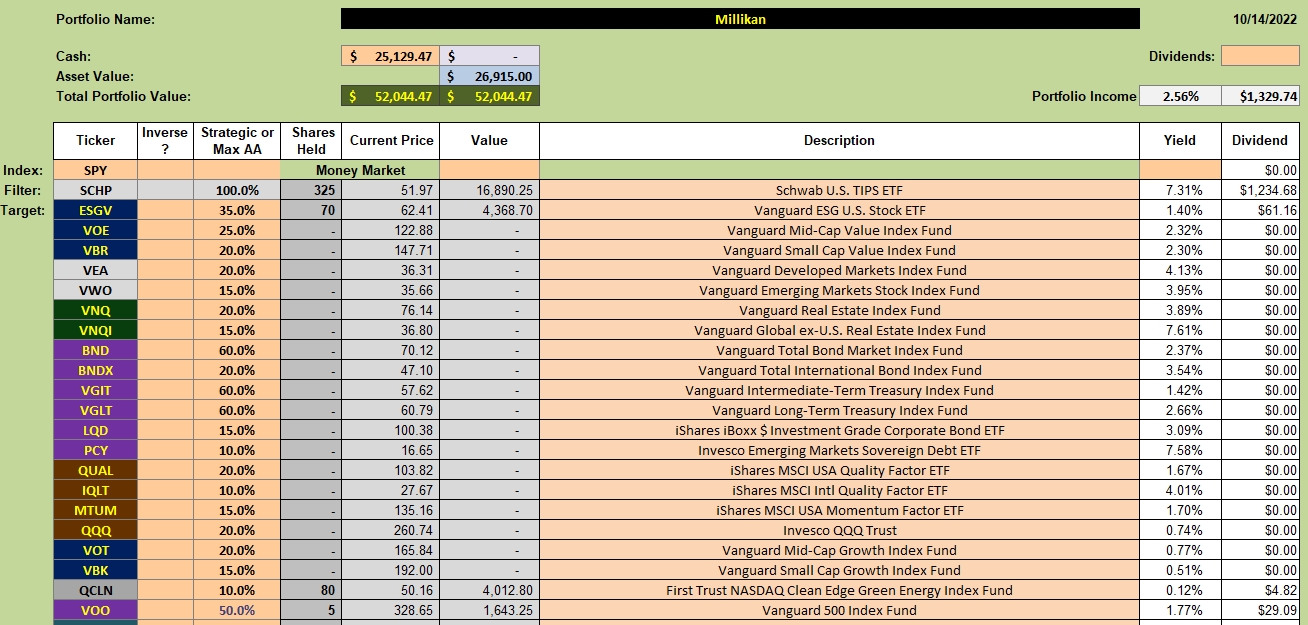This screenshot has width=1308, height=625.
Task: Select the QUAL ticker cell
Action: (96, 470)
